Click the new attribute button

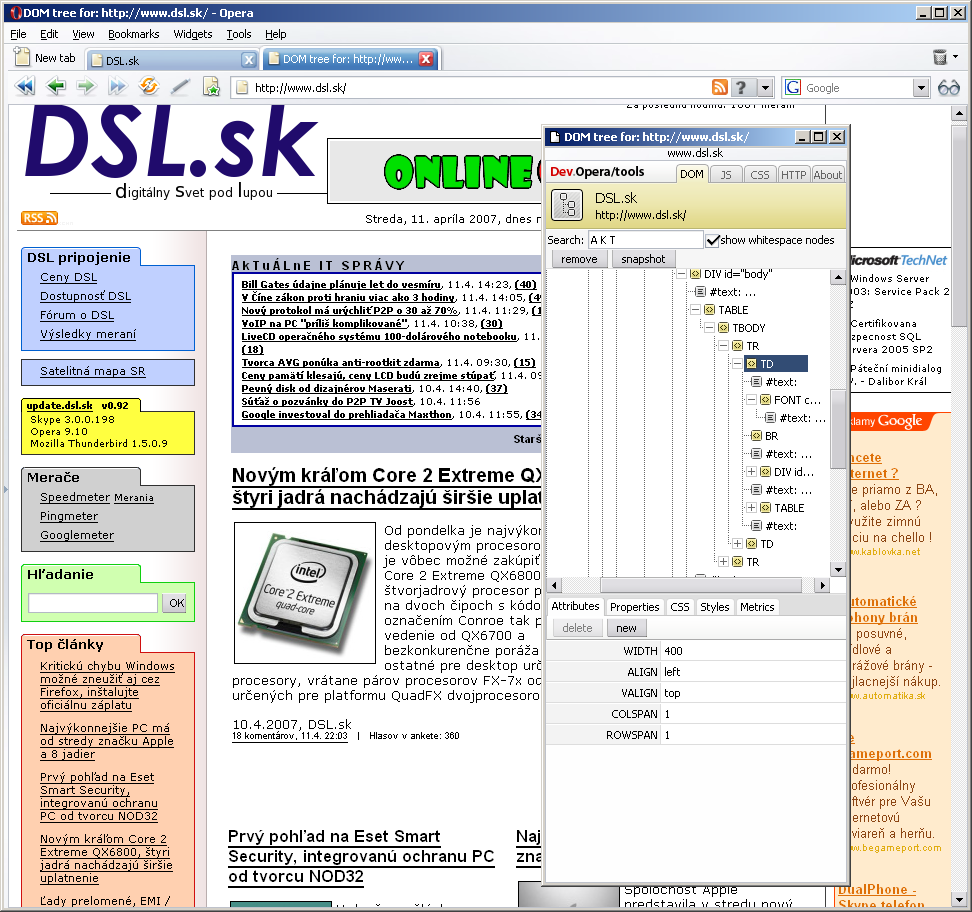[626, 628]
